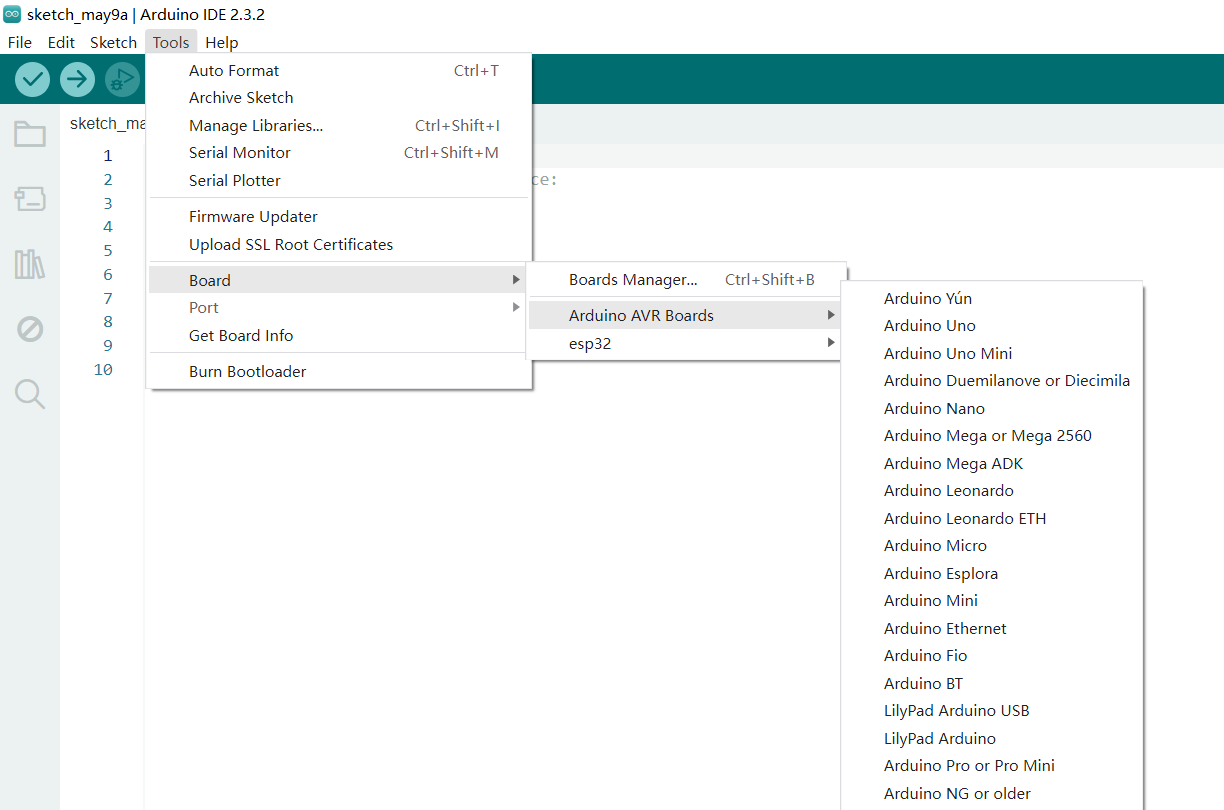Image resolution: width=1224 pixels, height=810 pixels.
Task: Select the Arduino Yún board
Action: (x=991, y=299)
